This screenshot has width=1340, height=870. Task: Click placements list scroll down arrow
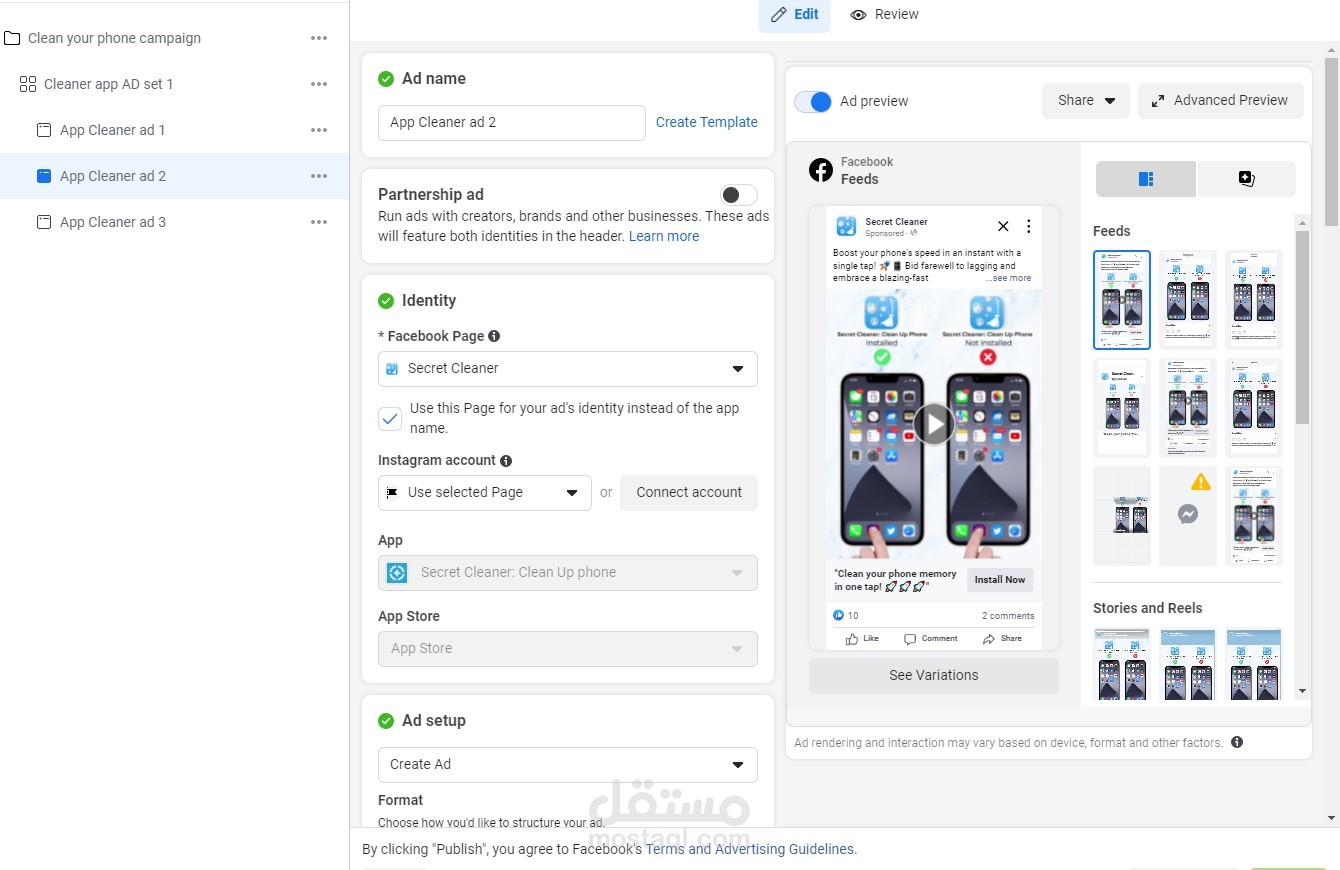pos(1302,691)
